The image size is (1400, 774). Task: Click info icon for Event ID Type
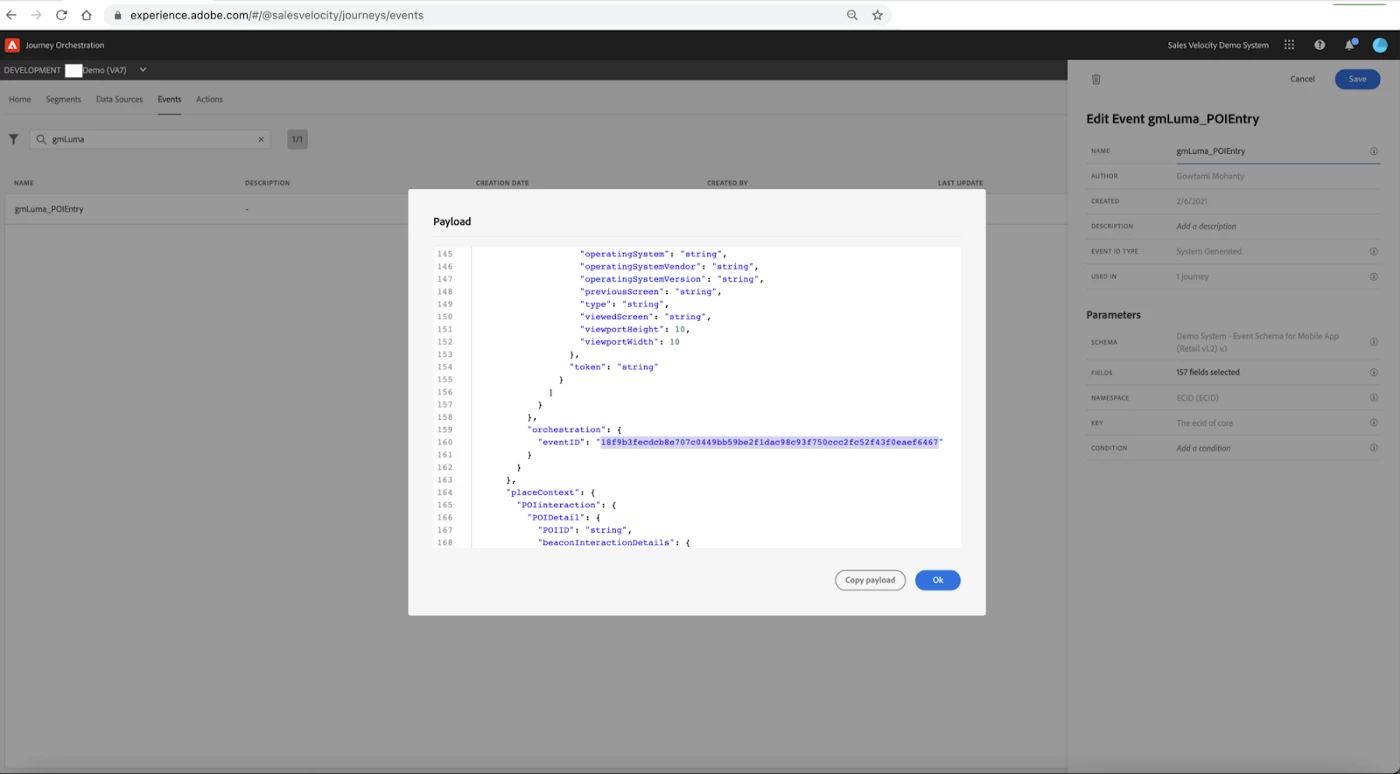1373,251
